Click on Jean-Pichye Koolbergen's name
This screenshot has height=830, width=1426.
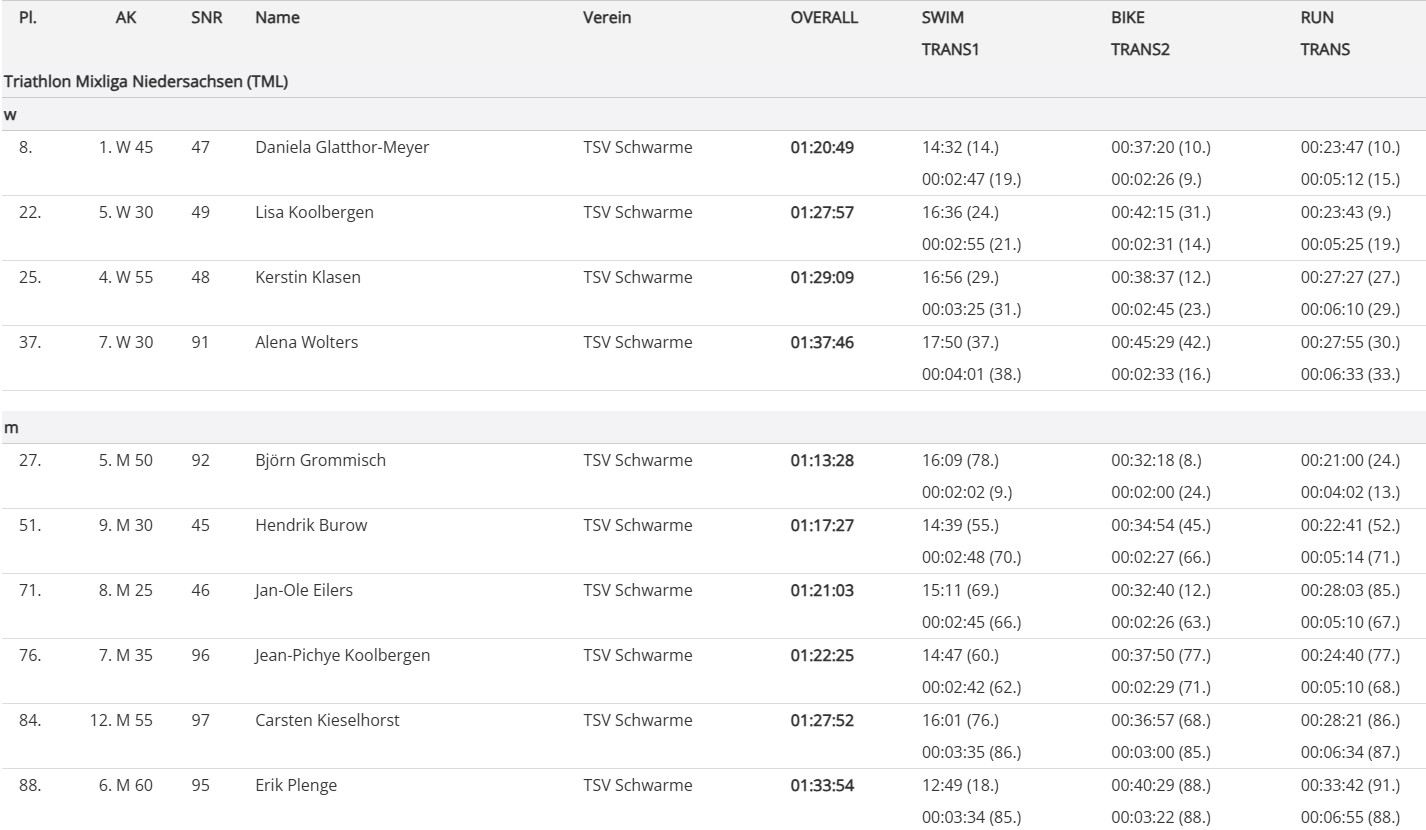click(x=342, y=655)
